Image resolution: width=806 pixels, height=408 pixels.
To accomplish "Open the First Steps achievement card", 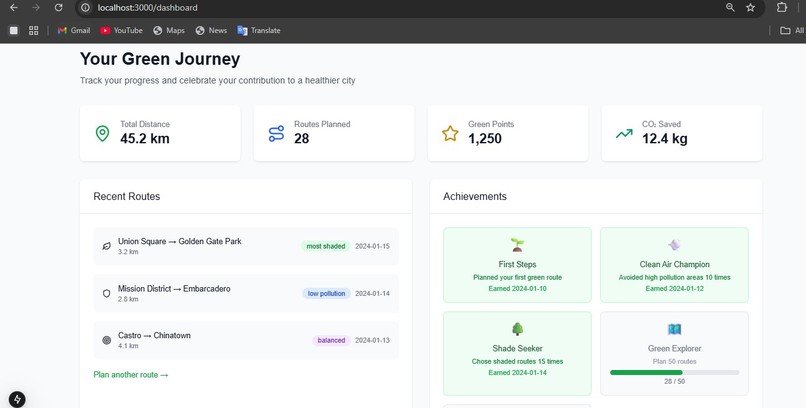I will [x=517, y=265].
